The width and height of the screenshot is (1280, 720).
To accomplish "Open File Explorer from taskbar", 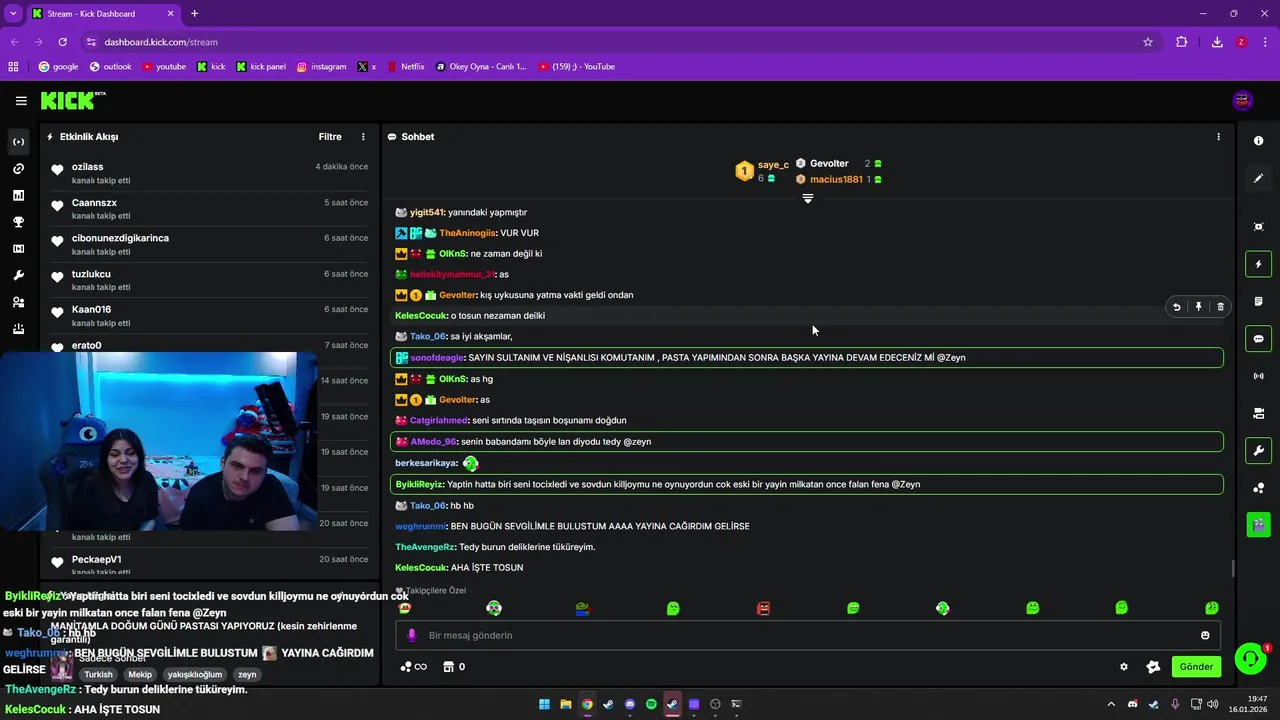I will point(566,704).
